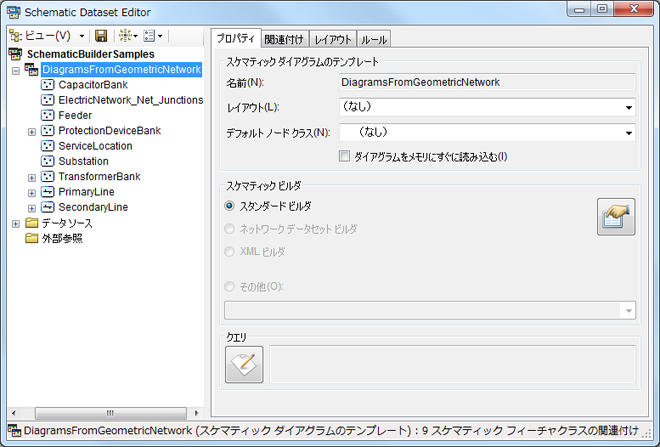660x447 pixels.
Task: Click the query edit pencil button
Action: tap(244, 365)
